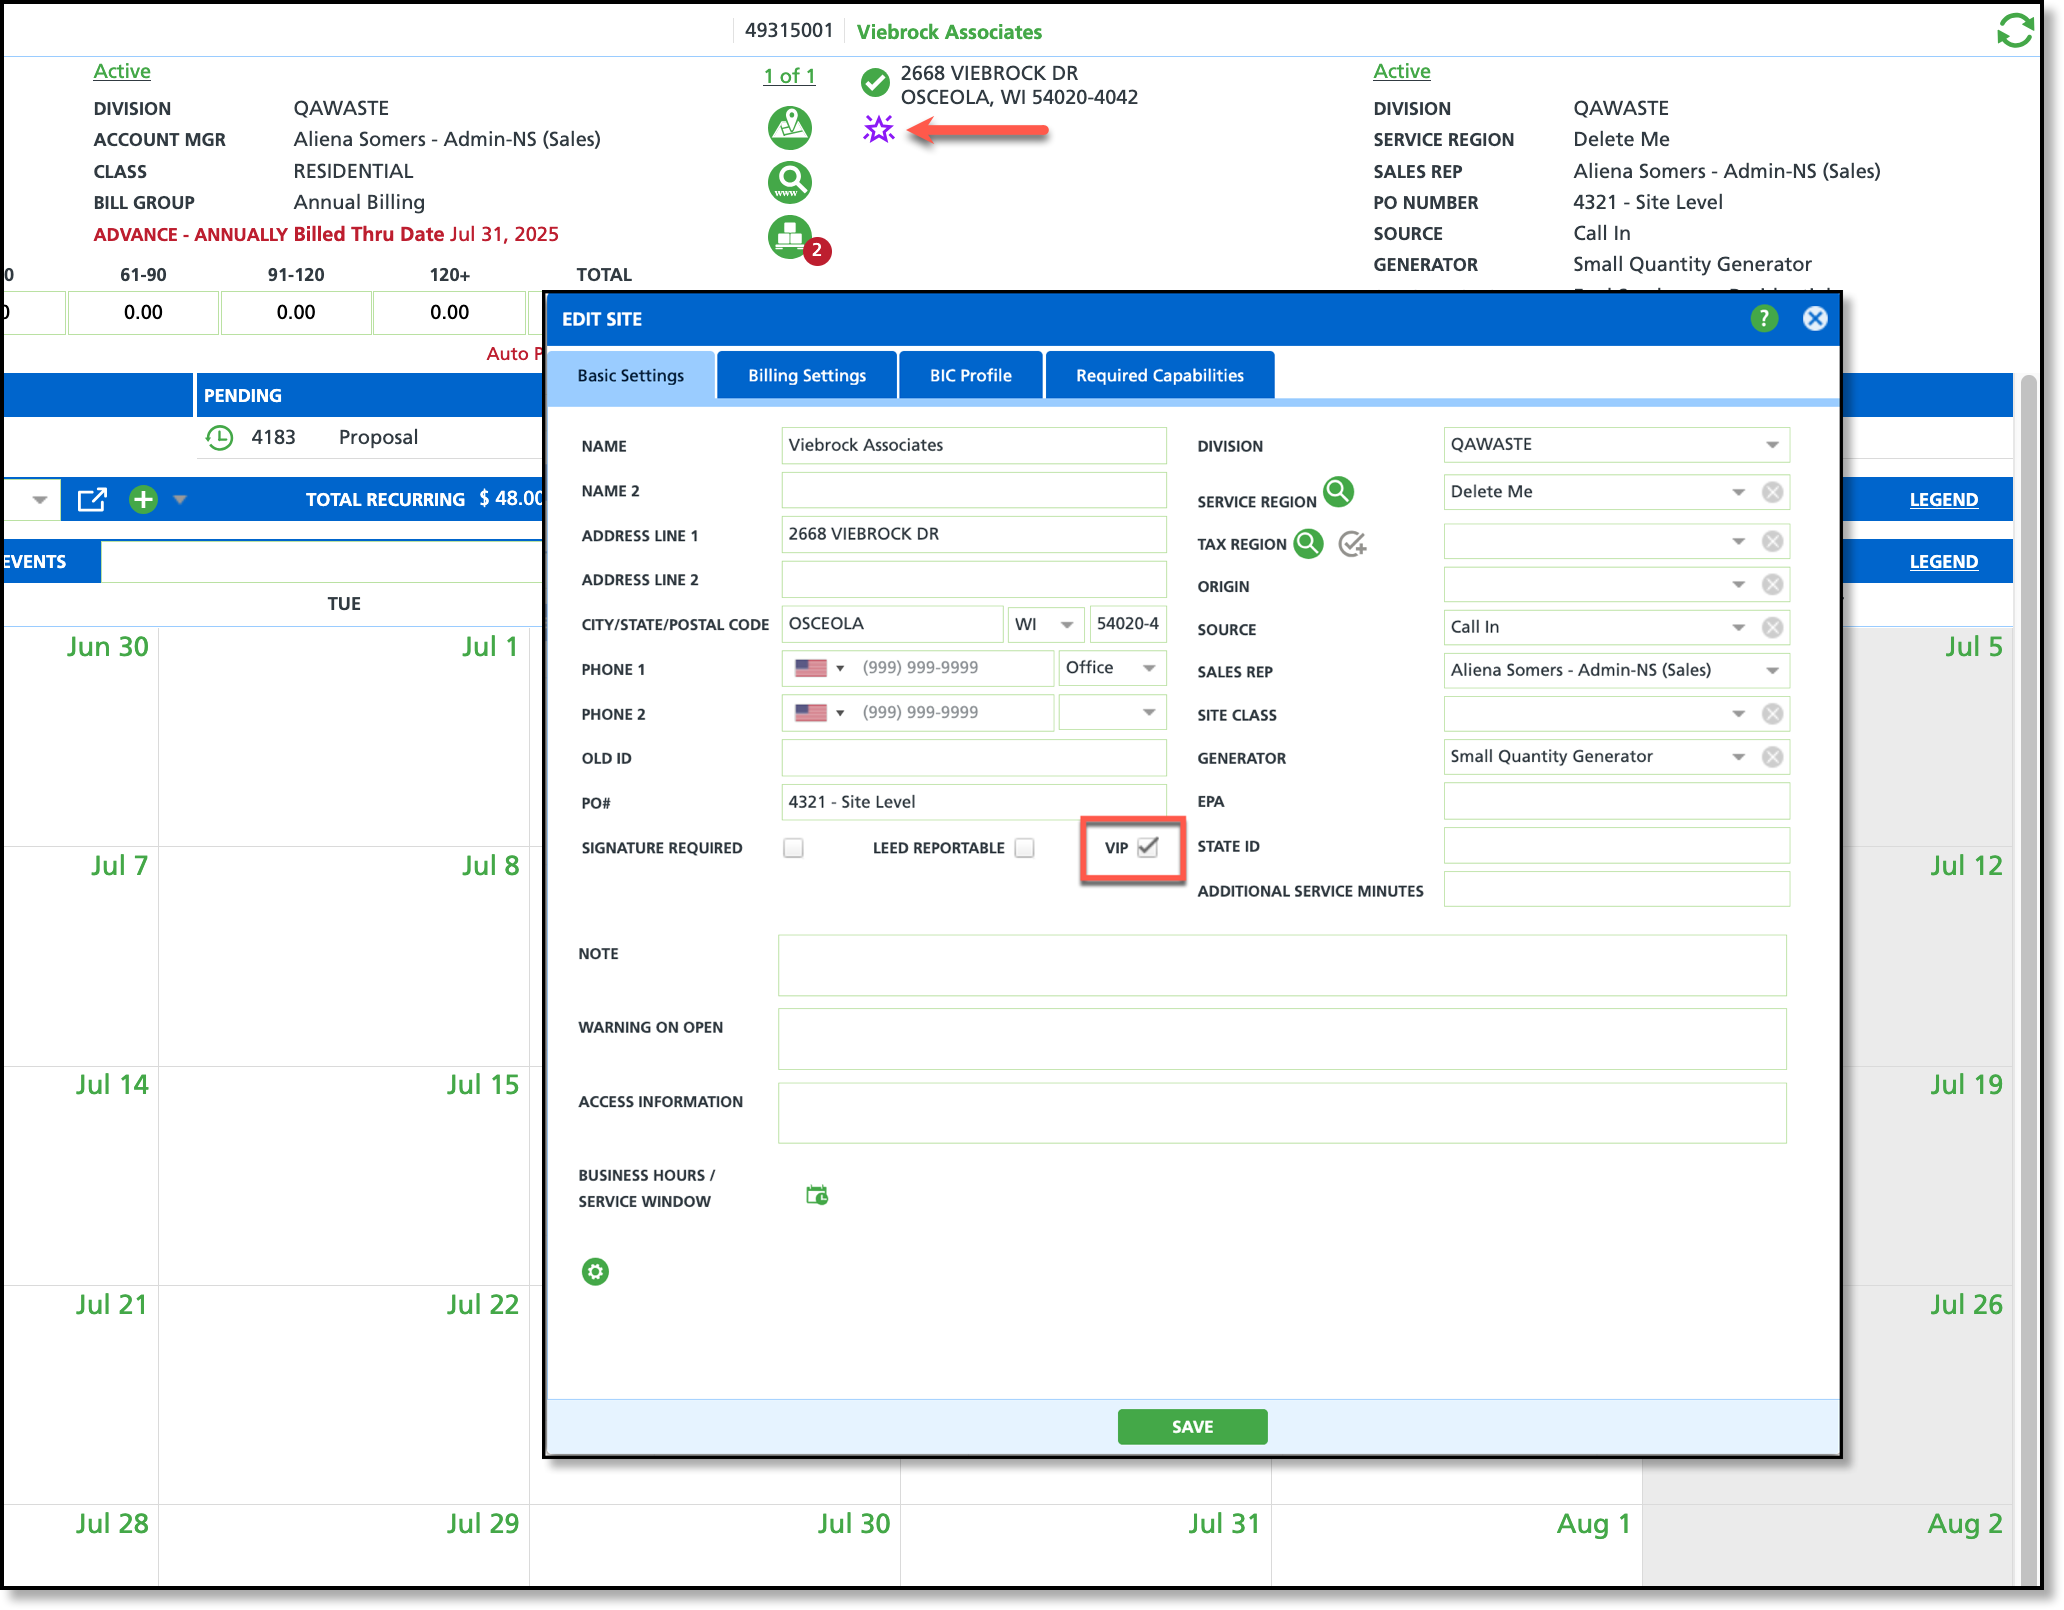
Task: Enable the Signature Required checkbox
Action: [x=793, y=848]
